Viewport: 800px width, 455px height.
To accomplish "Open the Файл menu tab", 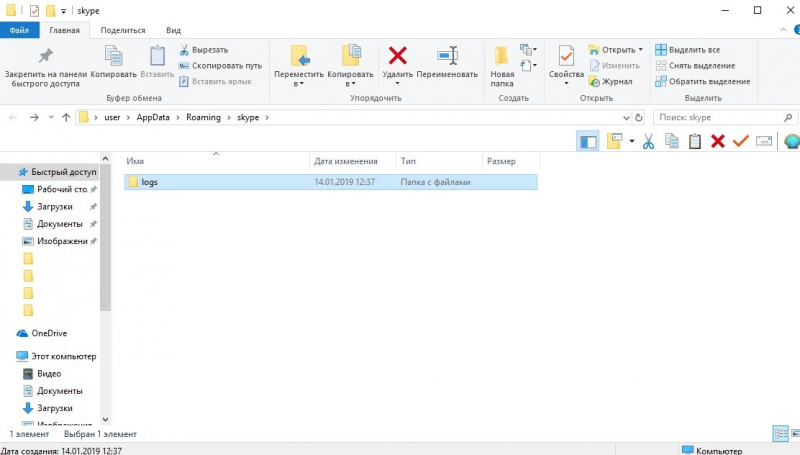I will 19,30.
